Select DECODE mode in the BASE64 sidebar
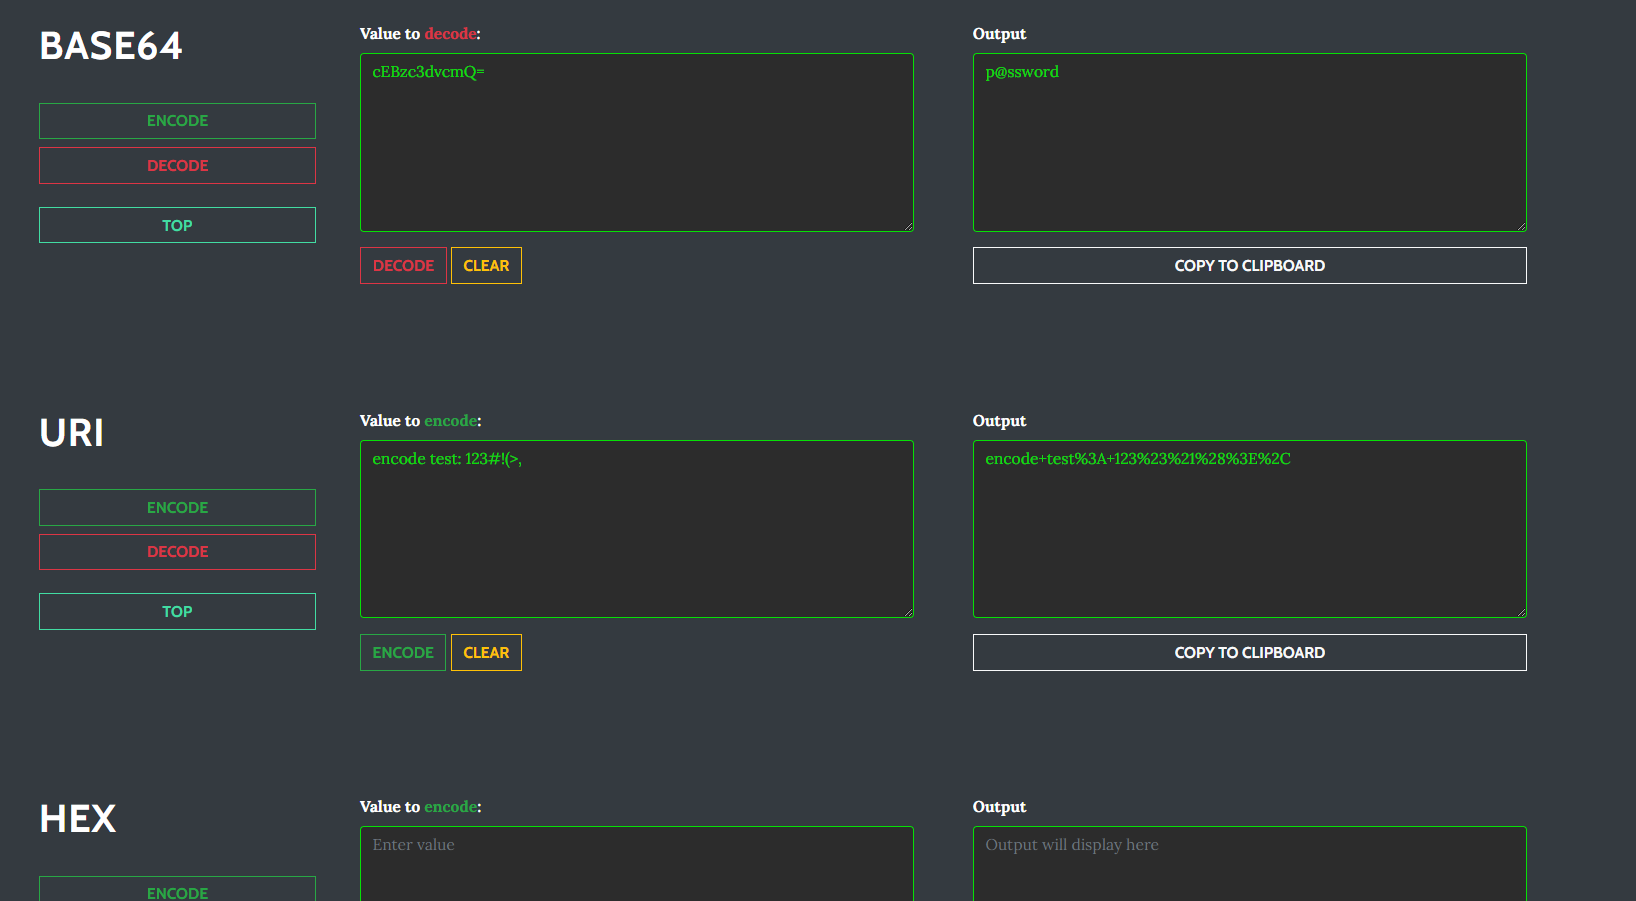The width and height of the screenshot is (1636, 901). (x=177, y=166)
